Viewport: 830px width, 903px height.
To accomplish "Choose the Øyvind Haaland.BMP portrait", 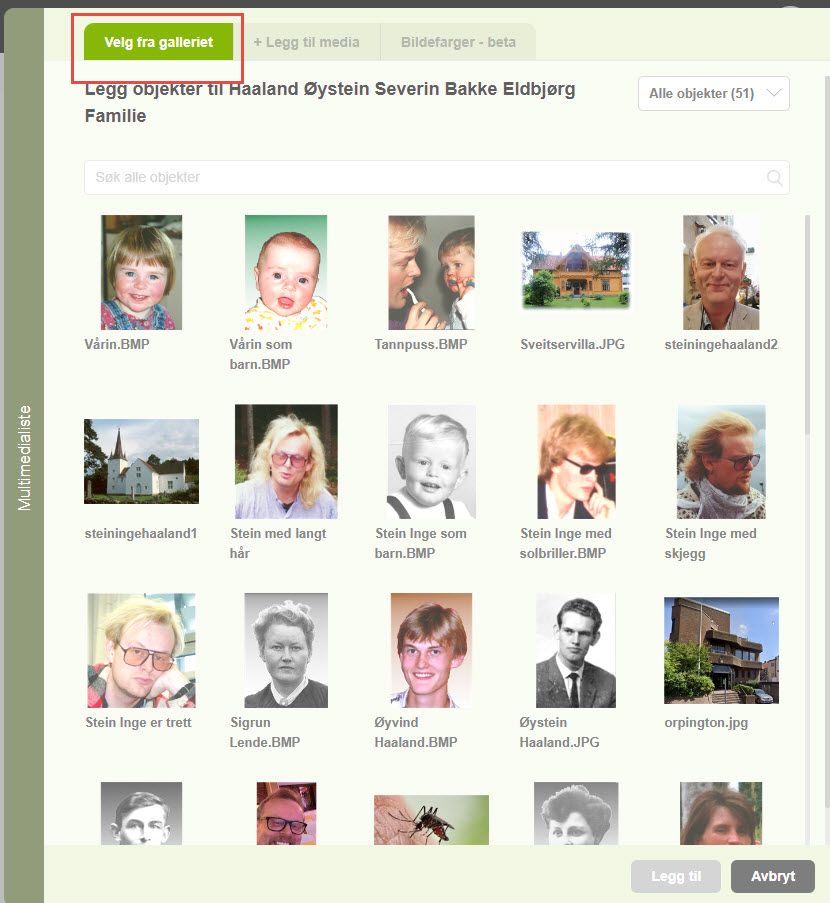I will (431, 650).
